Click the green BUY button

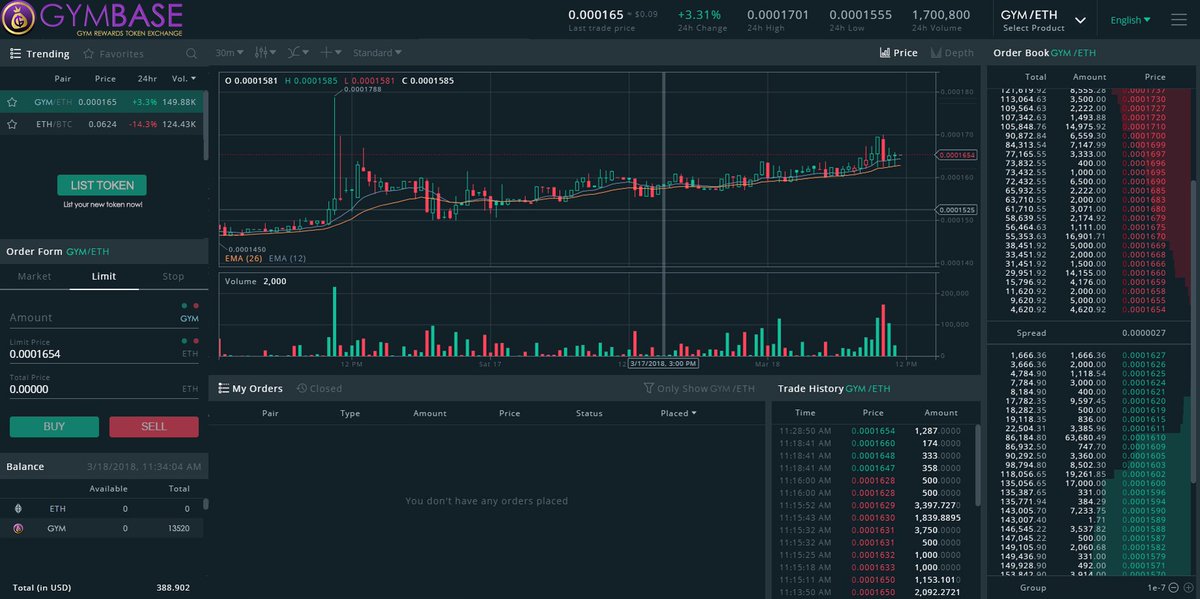[54, 426]
